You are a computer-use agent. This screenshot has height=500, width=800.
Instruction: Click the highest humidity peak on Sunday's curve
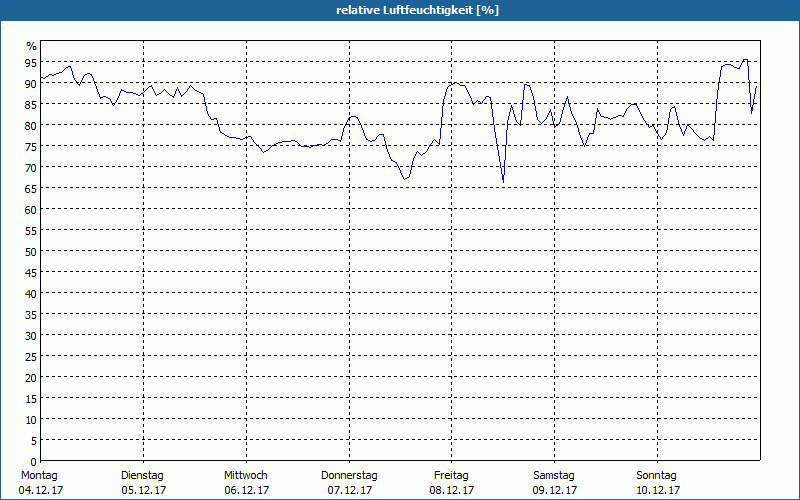745,60
